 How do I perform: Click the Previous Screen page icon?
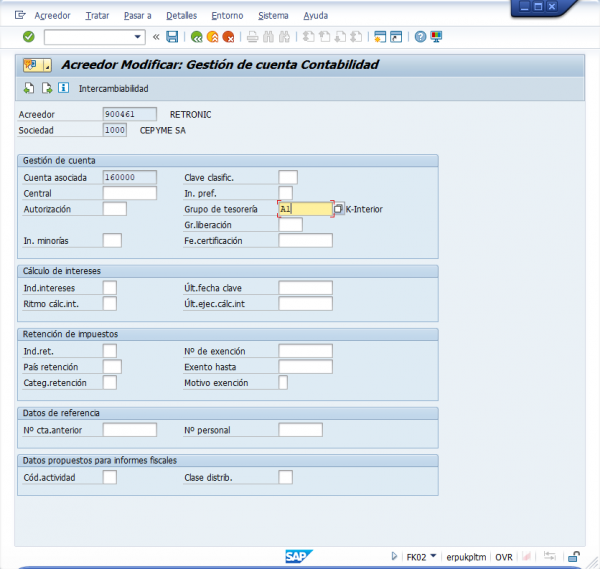[29, 88]
